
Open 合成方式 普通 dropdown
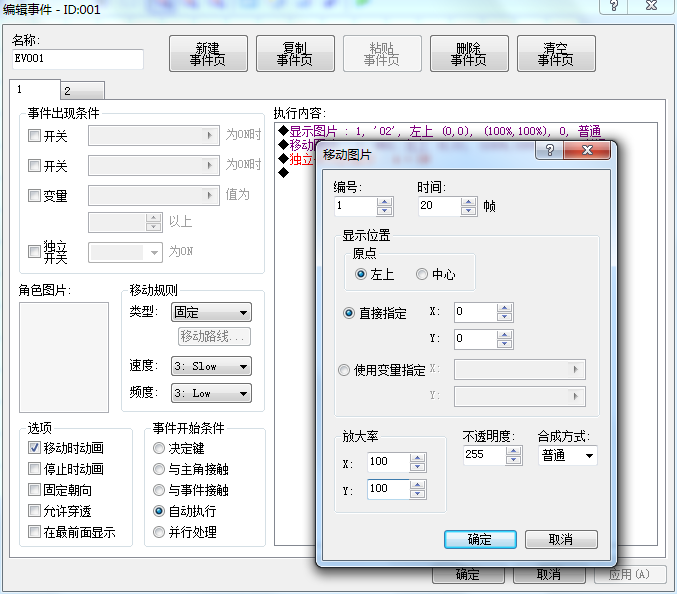(x=568, y=455)
